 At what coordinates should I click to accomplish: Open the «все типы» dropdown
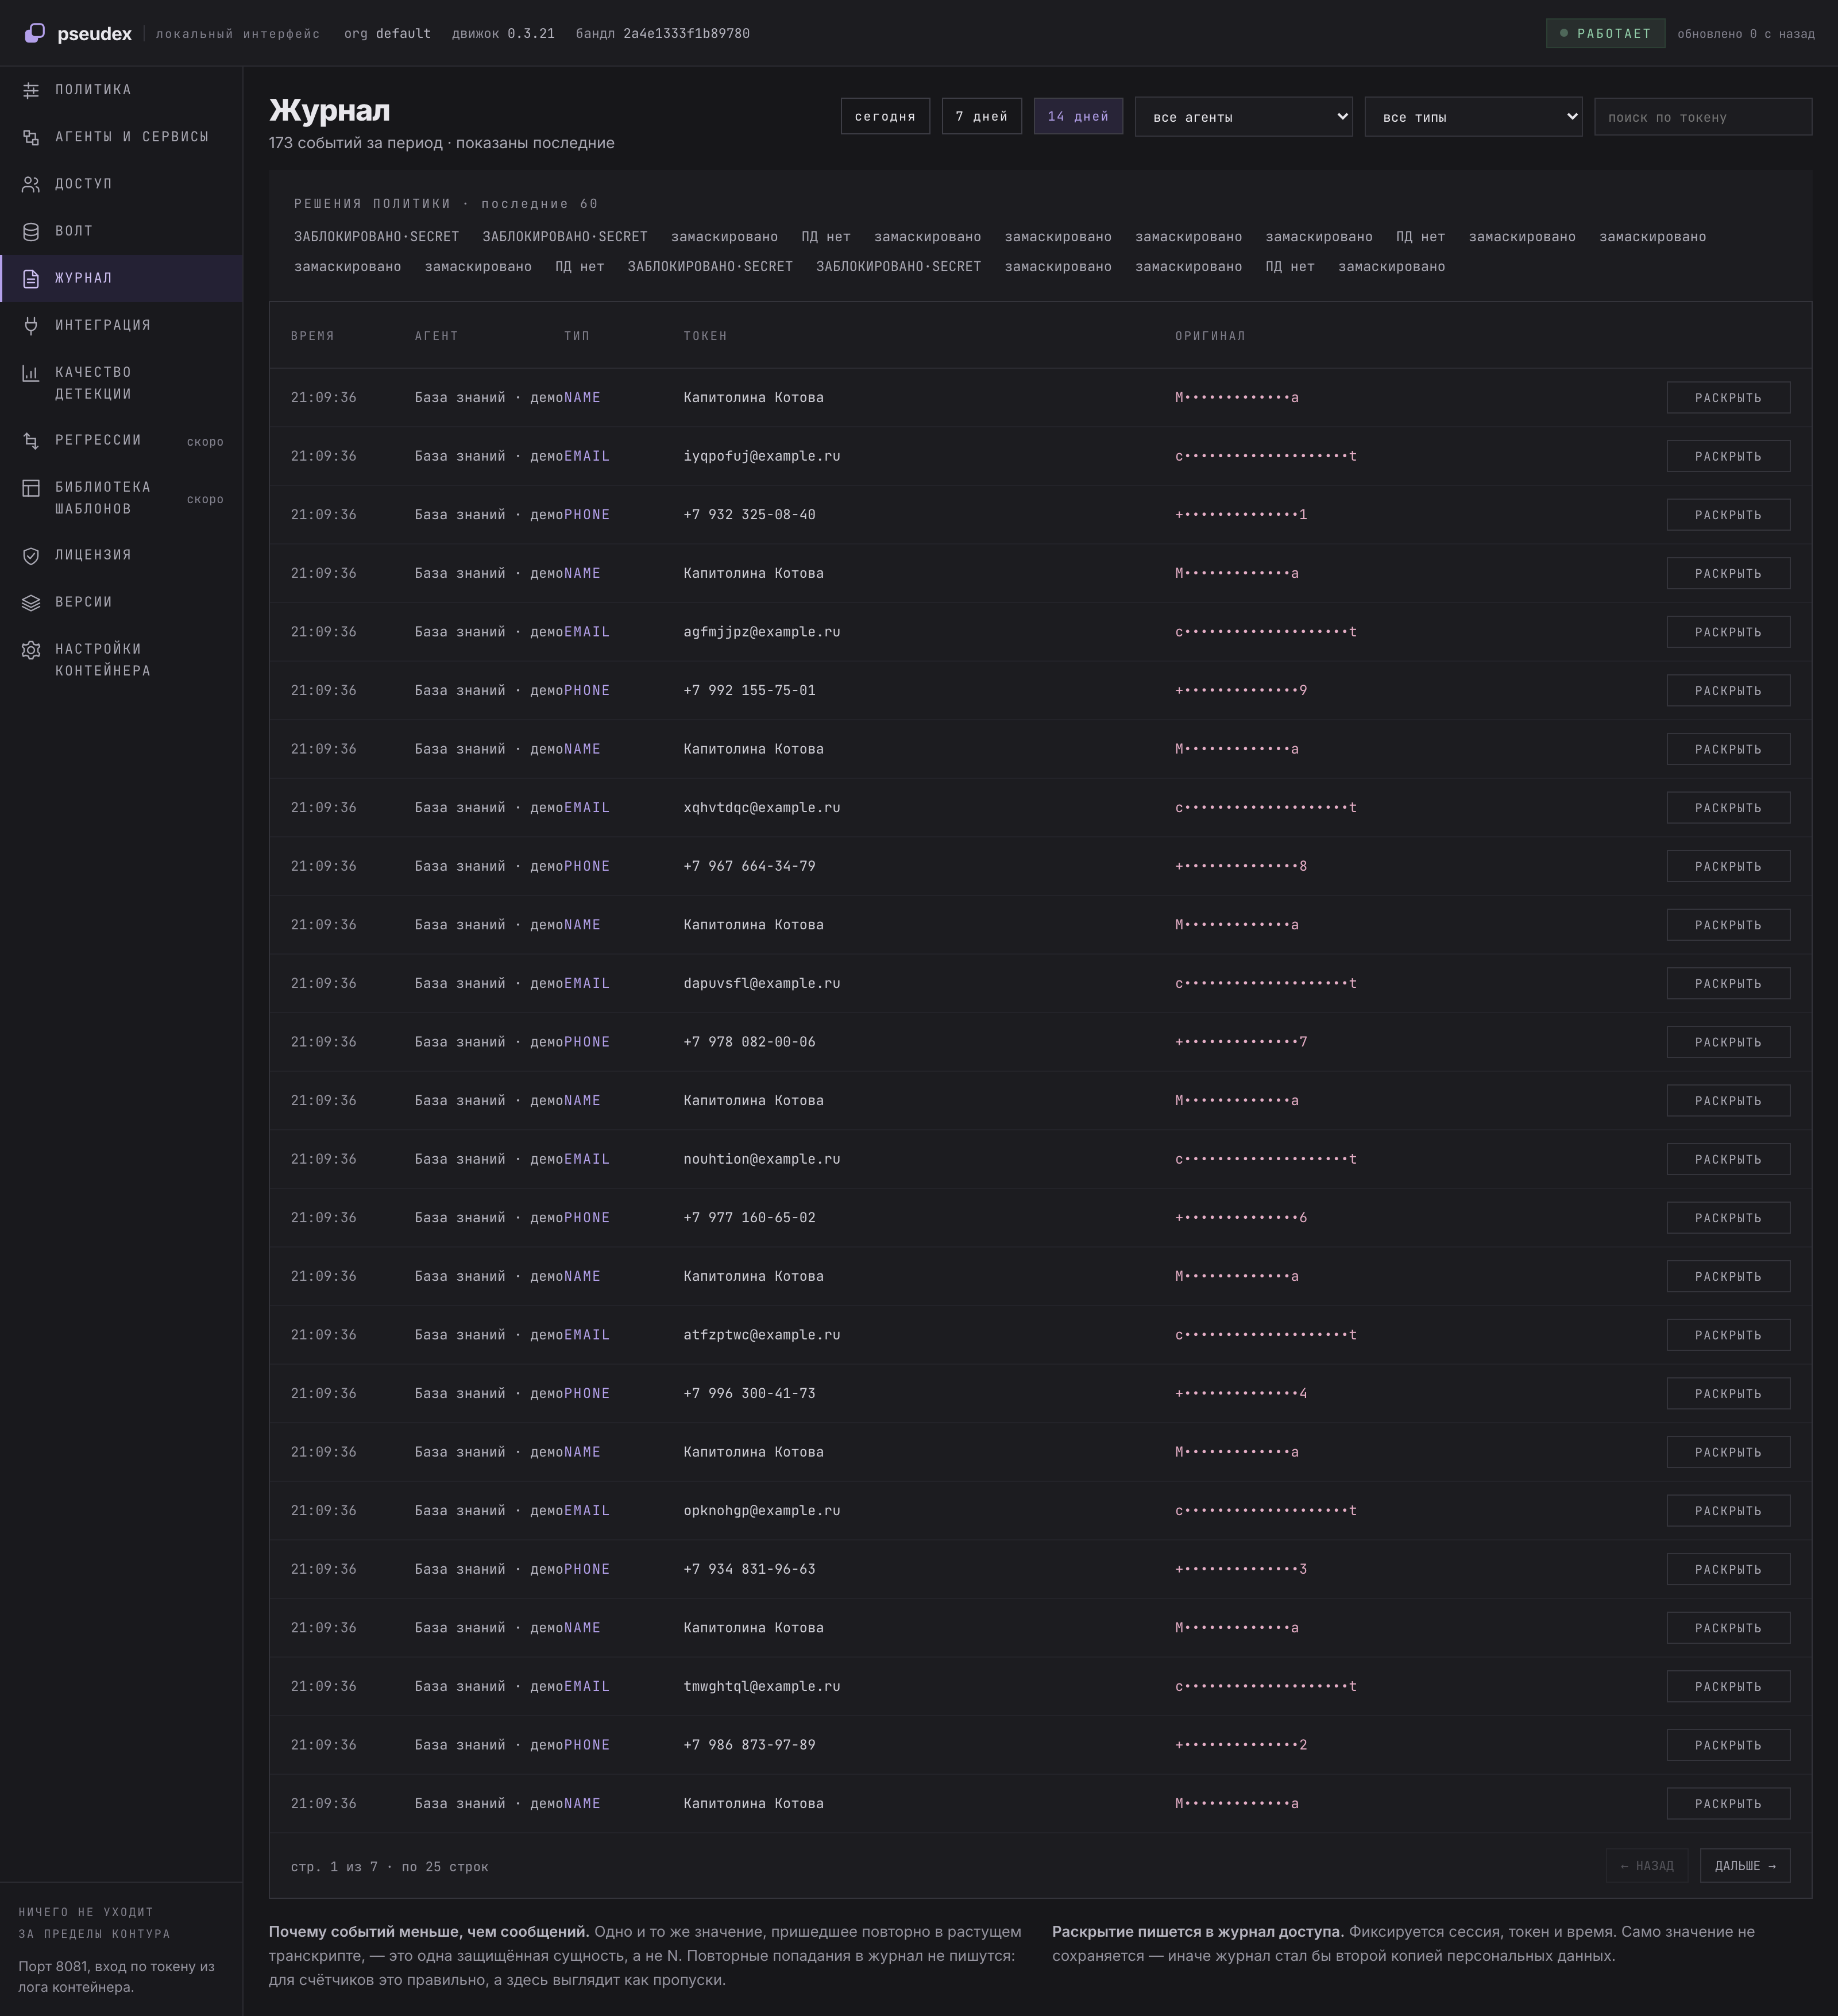coord(1473,117)
